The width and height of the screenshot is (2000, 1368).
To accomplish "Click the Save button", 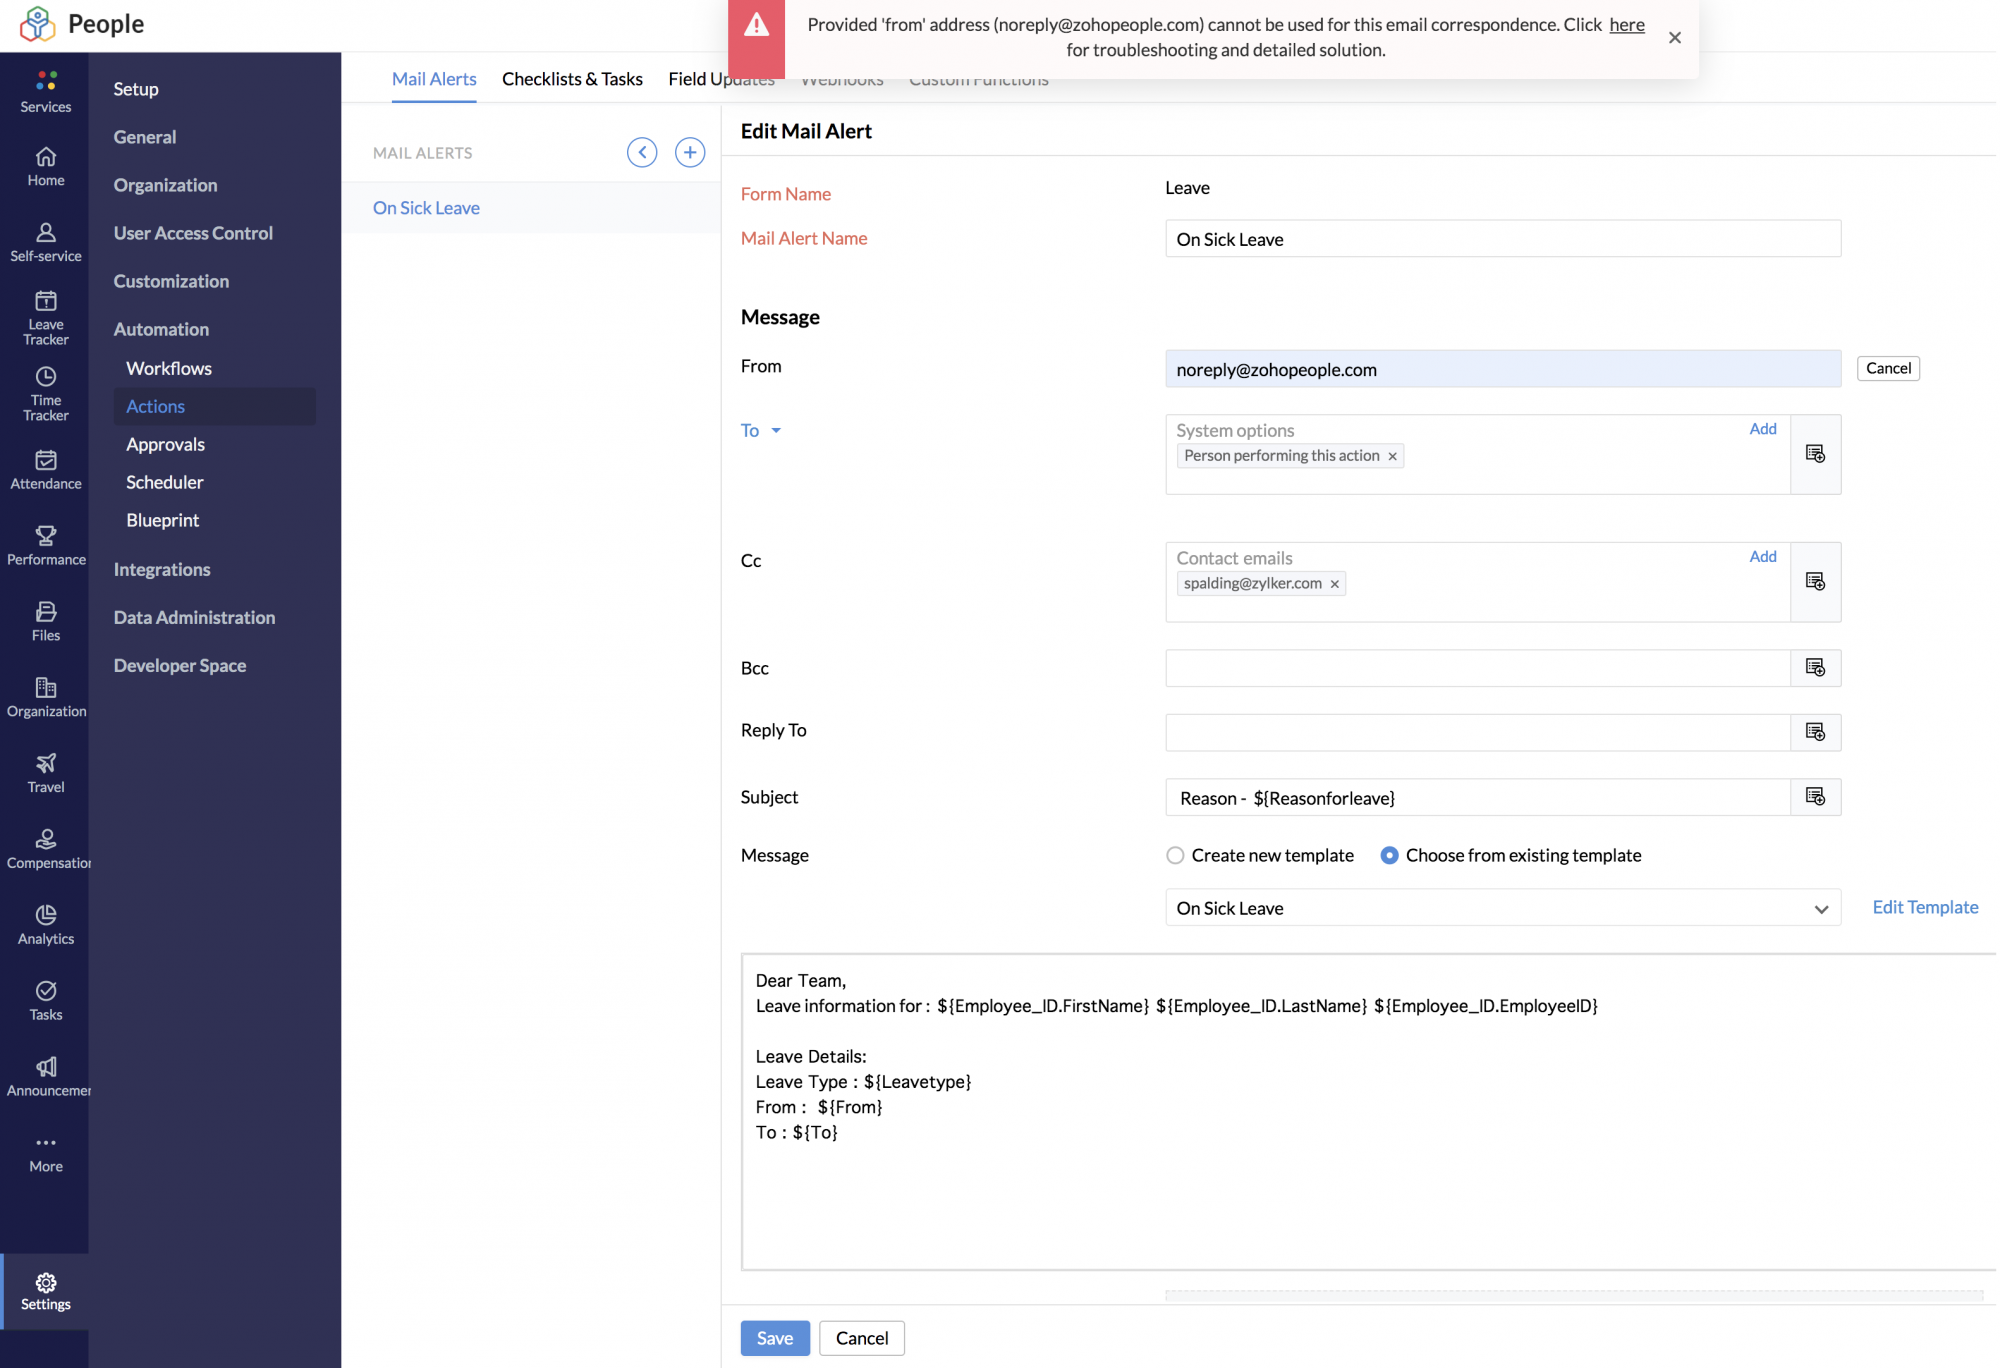I will point(774,1338).
